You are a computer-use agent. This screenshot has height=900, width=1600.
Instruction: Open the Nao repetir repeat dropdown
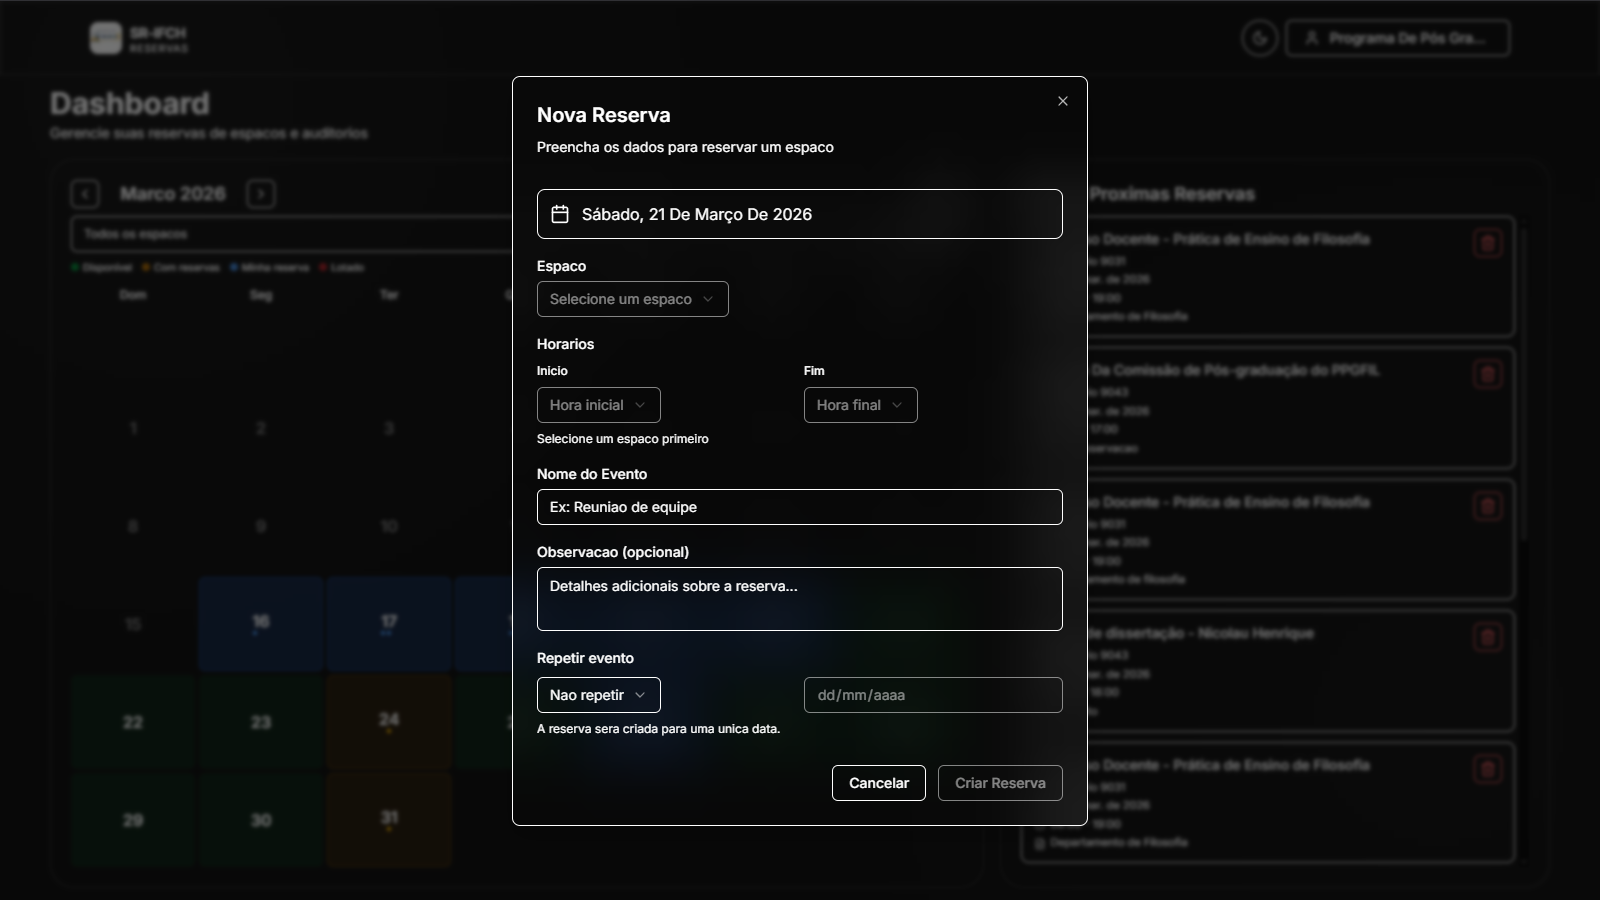pos(598,695)
